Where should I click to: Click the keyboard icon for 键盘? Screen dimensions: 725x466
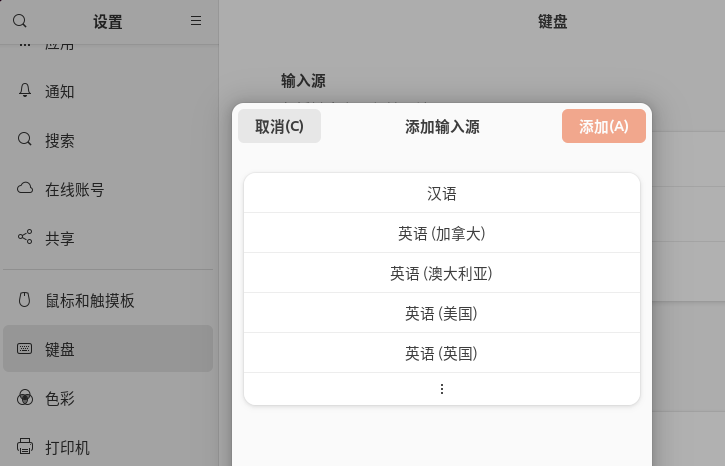point(25,349)
